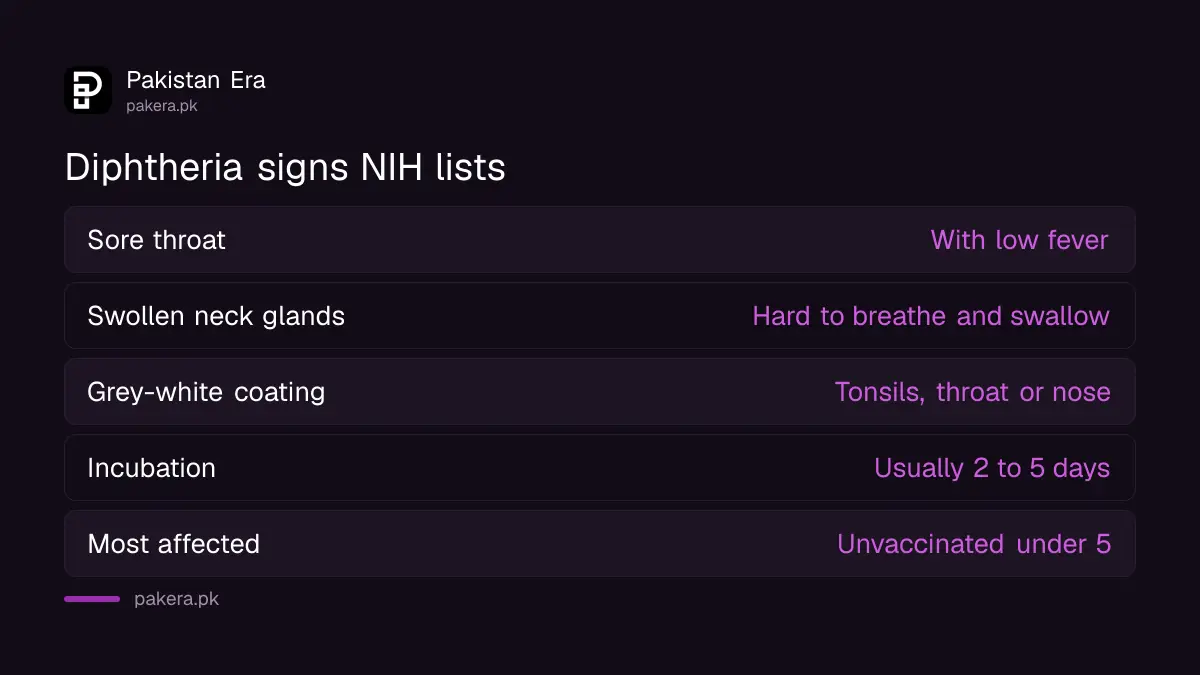Select the Swollen neck glands row
1200x675 pixels.
[600, 316]
